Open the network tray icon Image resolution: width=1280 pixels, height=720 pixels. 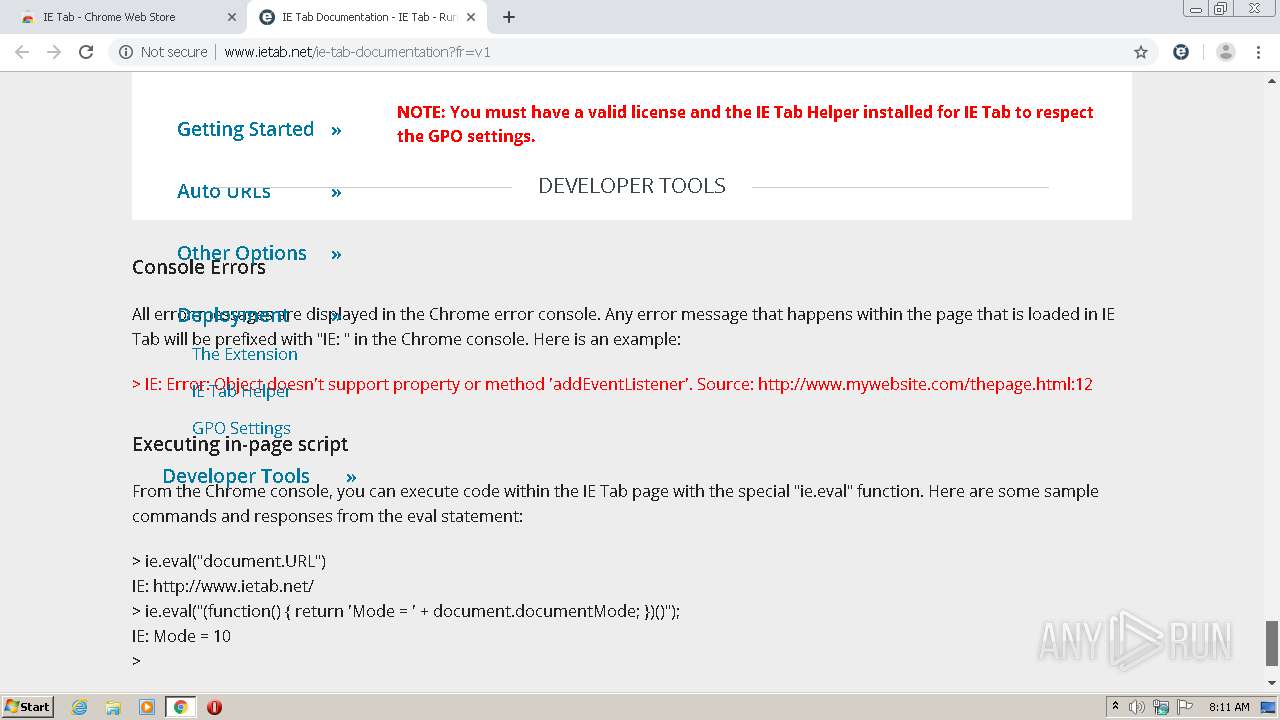click(1161, 707)
